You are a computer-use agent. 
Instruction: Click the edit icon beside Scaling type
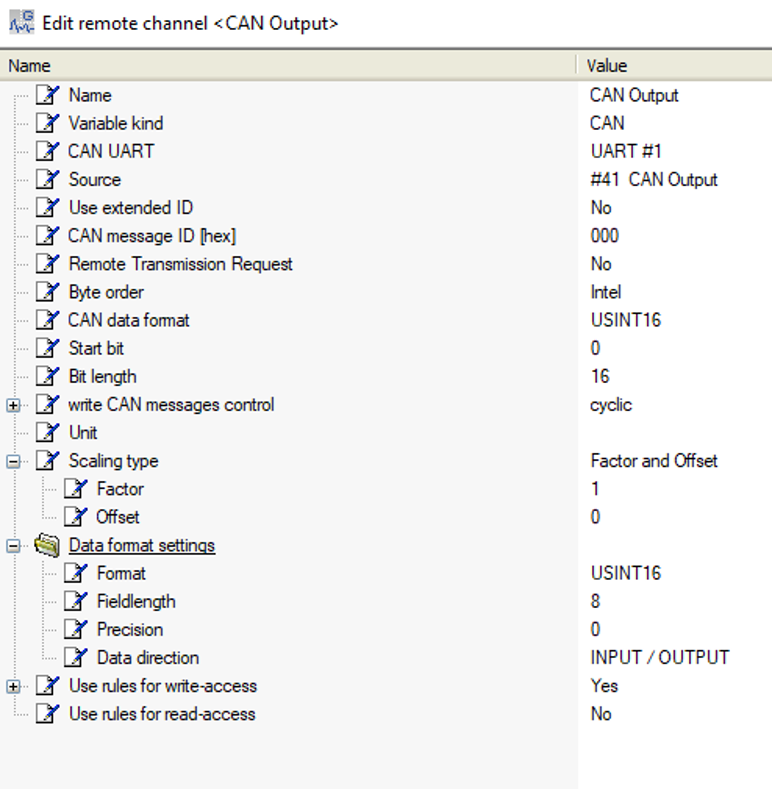click(48, 461)
